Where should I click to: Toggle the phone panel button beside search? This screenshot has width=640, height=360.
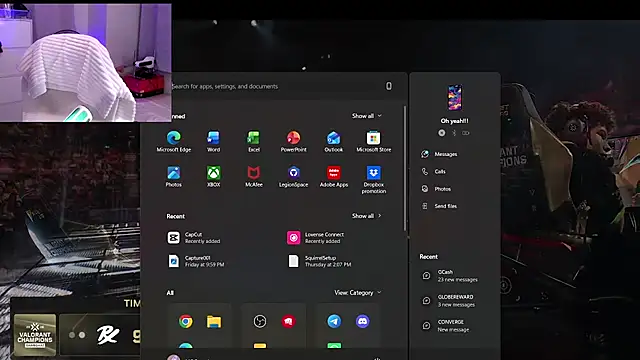pos(389,86)
